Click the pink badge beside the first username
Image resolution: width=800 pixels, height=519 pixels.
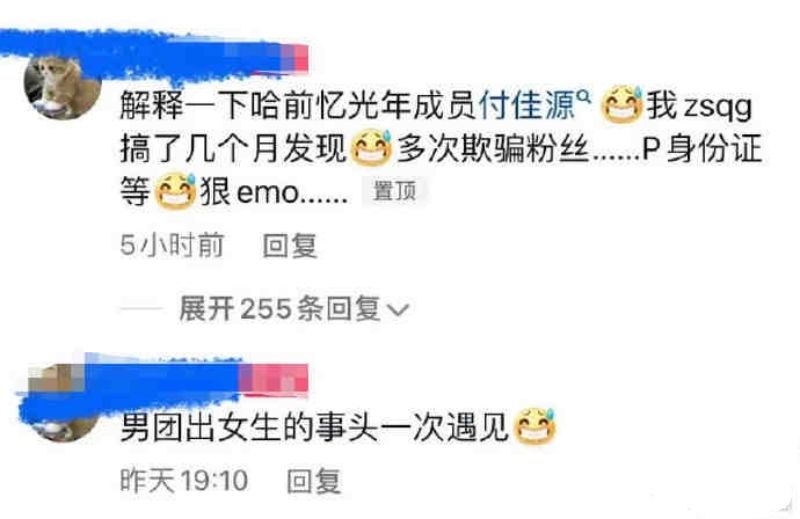tap(295, 59)
